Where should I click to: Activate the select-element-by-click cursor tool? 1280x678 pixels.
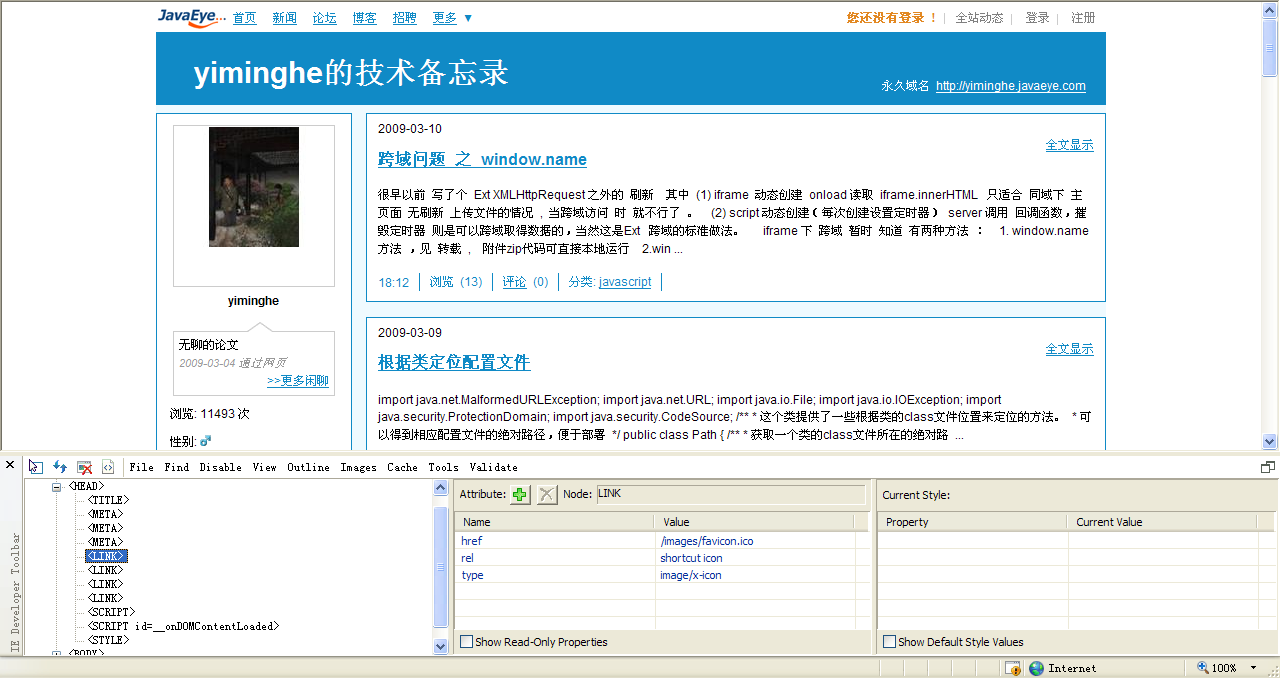36,467
